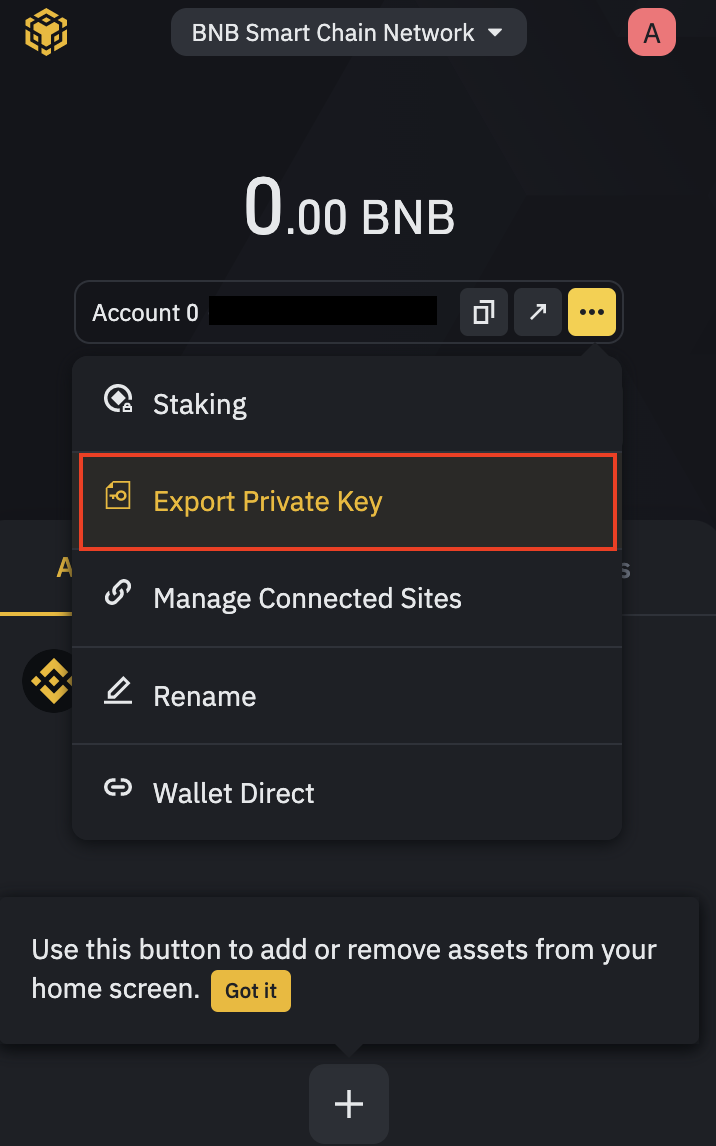Click the chain-link icon beside Manage Connected Sites
Image resolution: width=716 pixels, height=1146 pixels.
pos(118,593)
